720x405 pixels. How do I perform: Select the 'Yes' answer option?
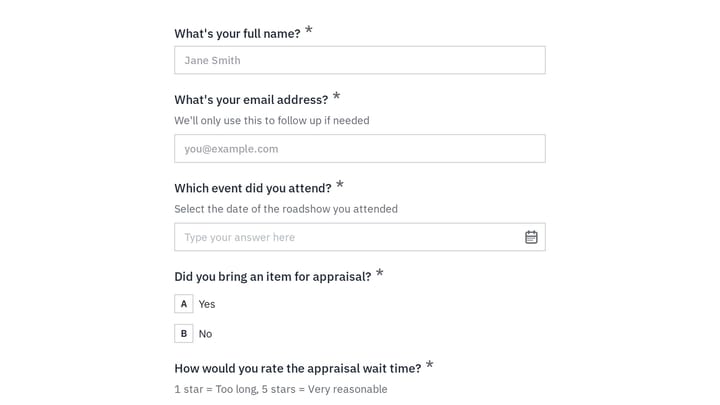pyautogui.click(x=207, y=304)
